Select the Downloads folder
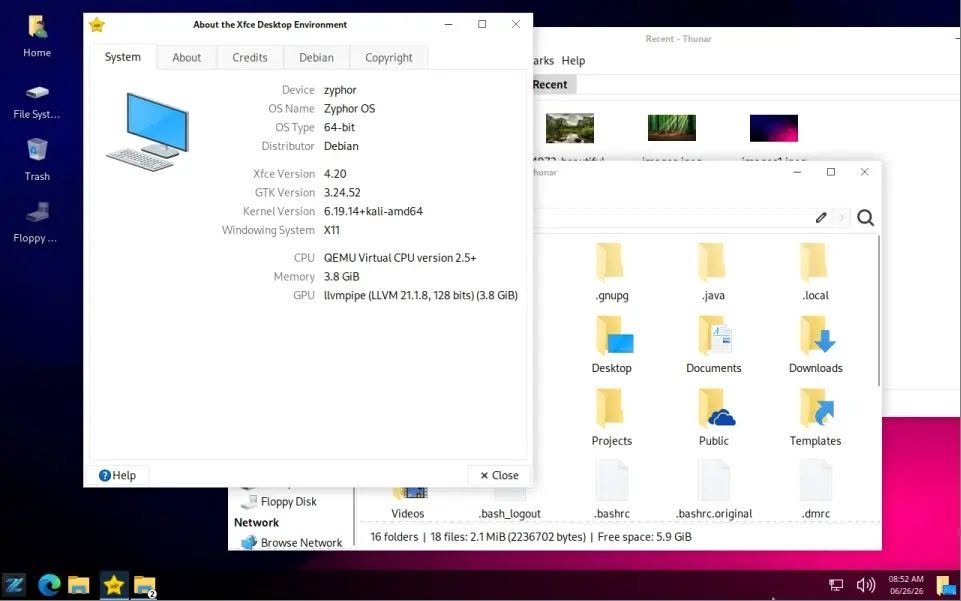 815,344
